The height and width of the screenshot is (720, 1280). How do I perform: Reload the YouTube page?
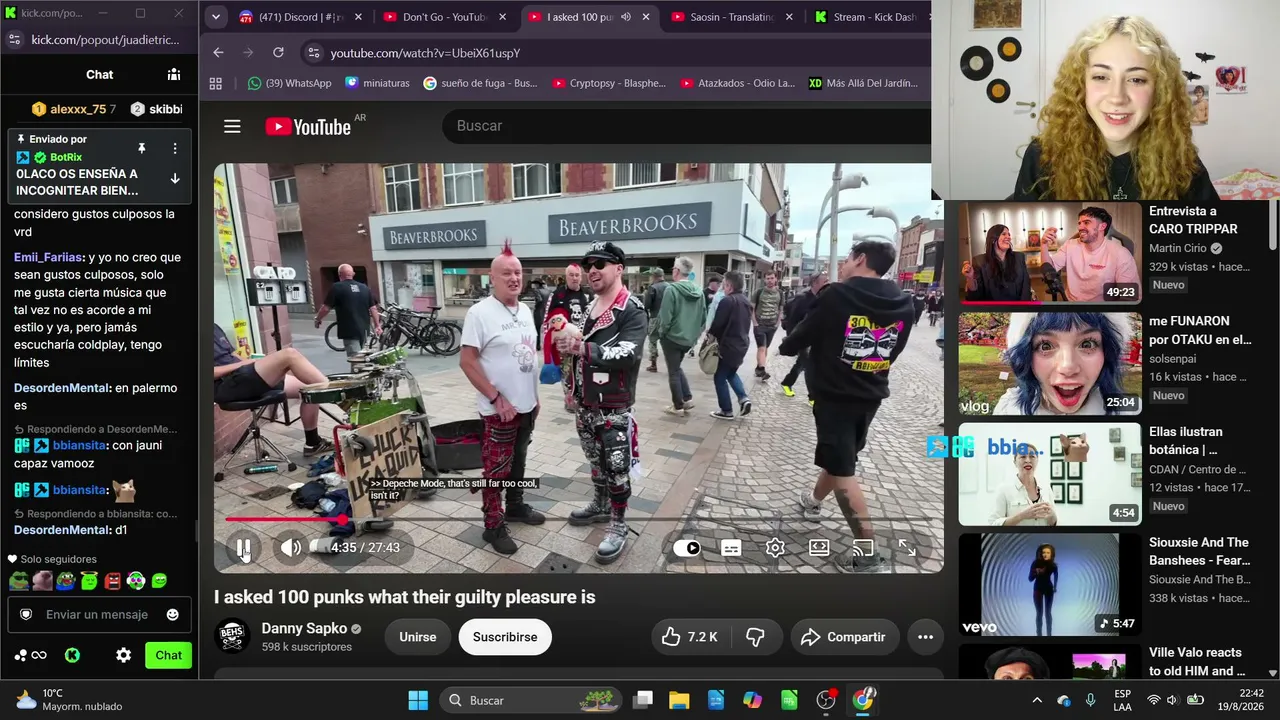coord(278,52)
